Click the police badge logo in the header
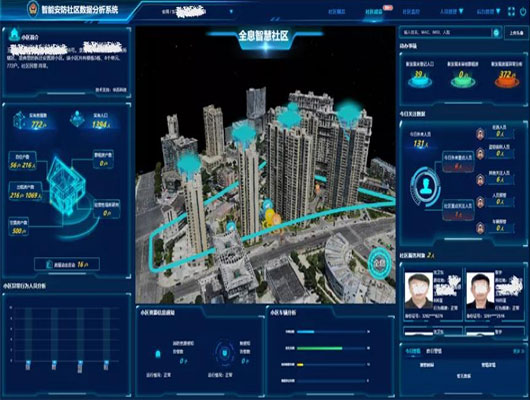Screen dimensions: 530x400 tap(33, 9)
